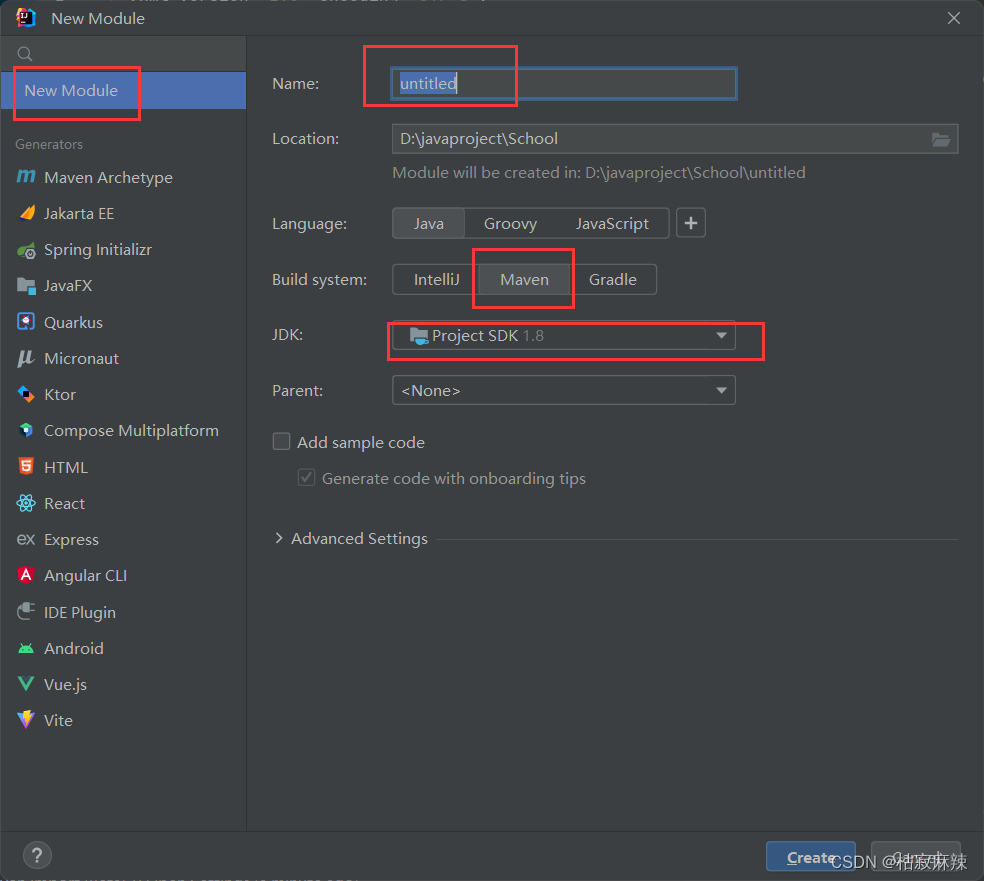
Task: Select Java as the language
Action: pos(429,223)
